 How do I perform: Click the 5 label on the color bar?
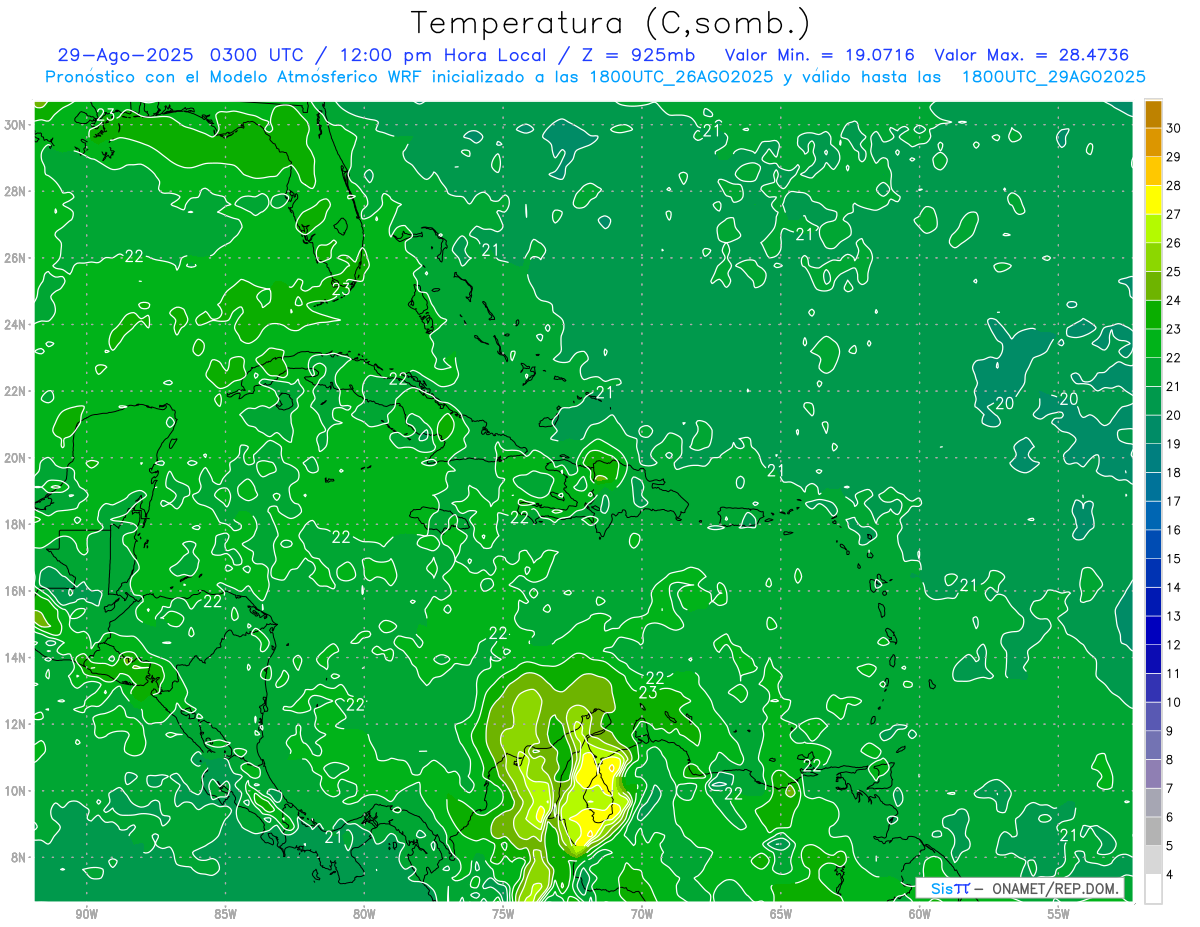click(x=1171, y=846)
